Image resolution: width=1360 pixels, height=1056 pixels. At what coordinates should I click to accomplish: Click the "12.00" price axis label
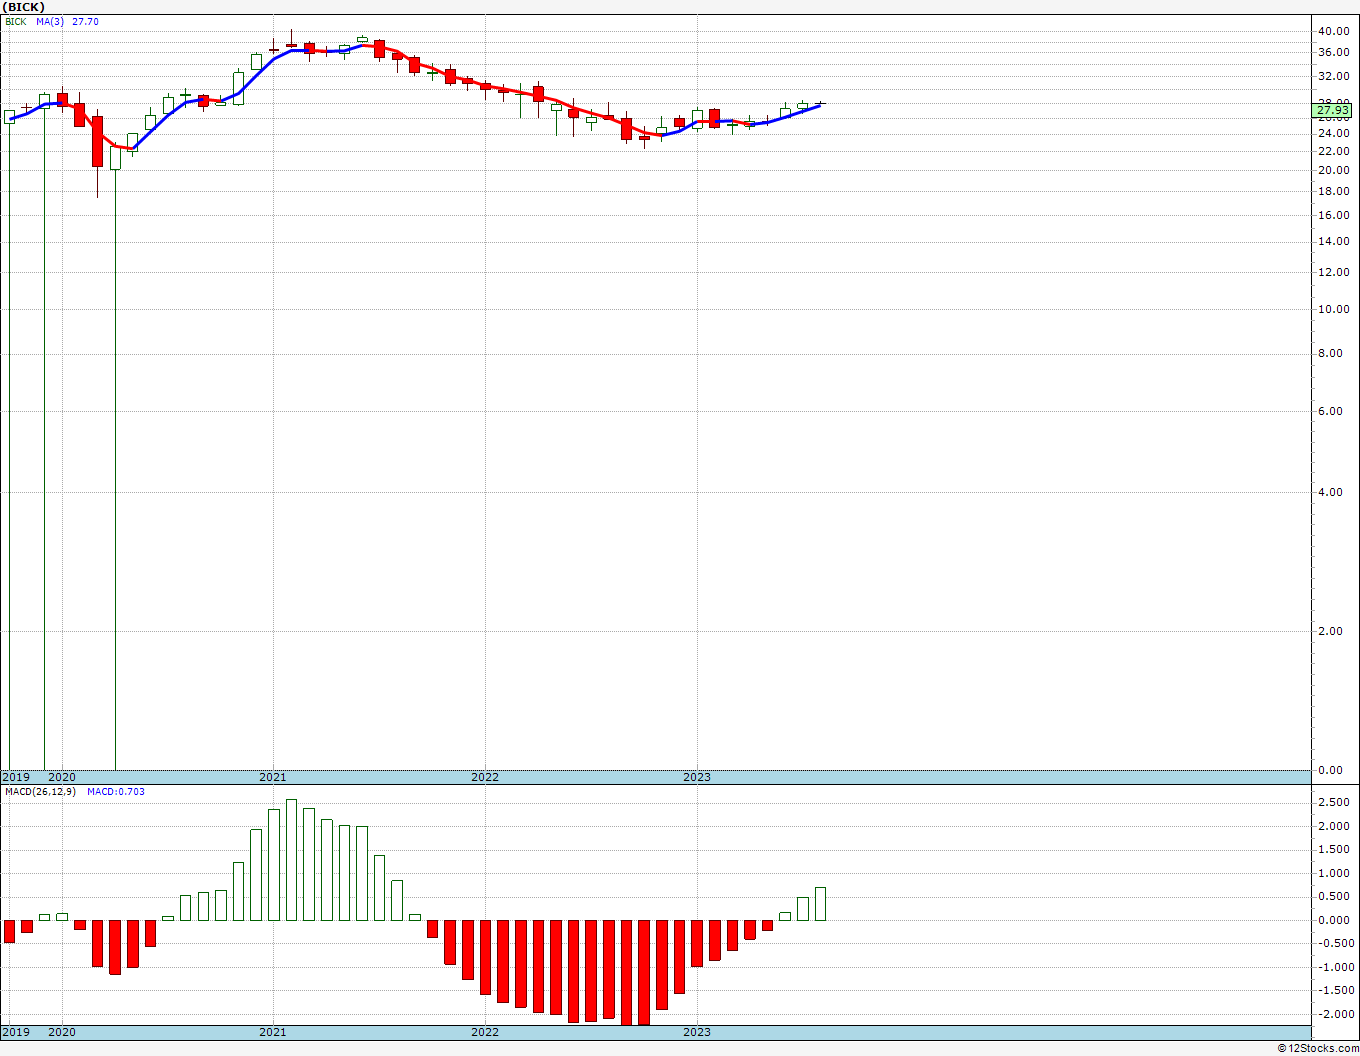pos(1333,272)
